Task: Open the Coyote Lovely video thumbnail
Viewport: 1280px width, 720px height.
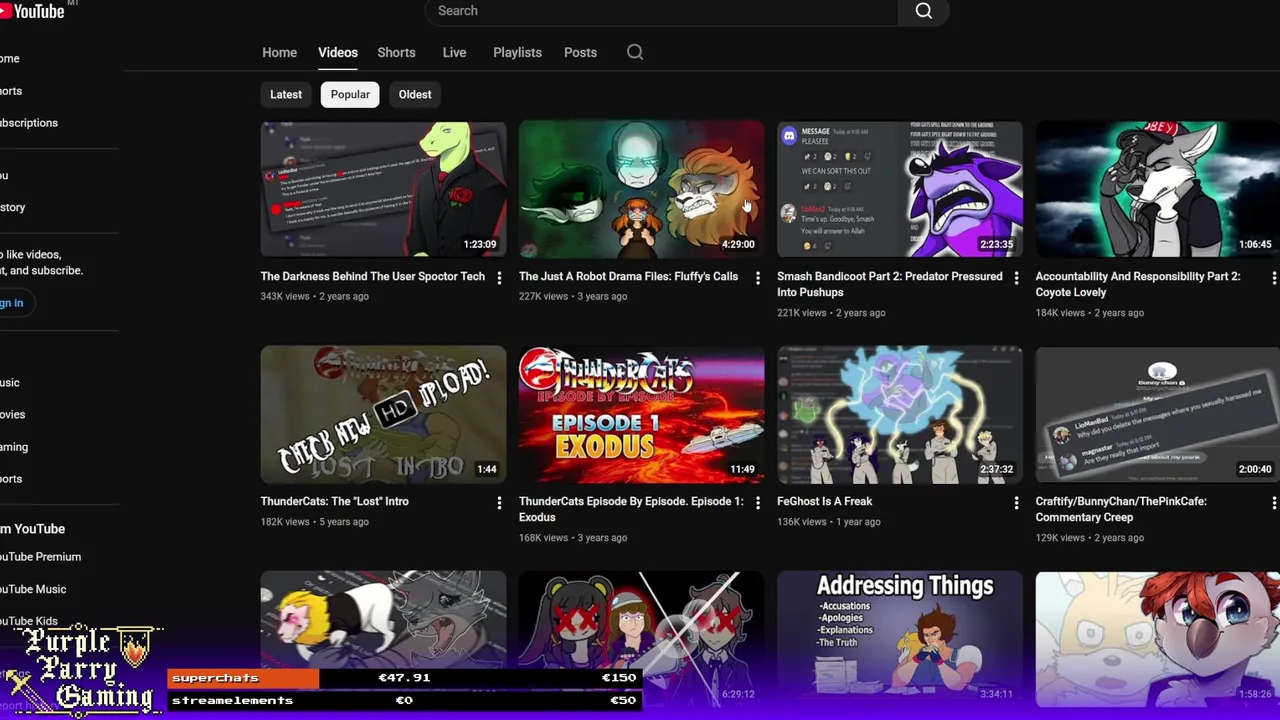Action: pyautogui.click(x=1157, y=190)
